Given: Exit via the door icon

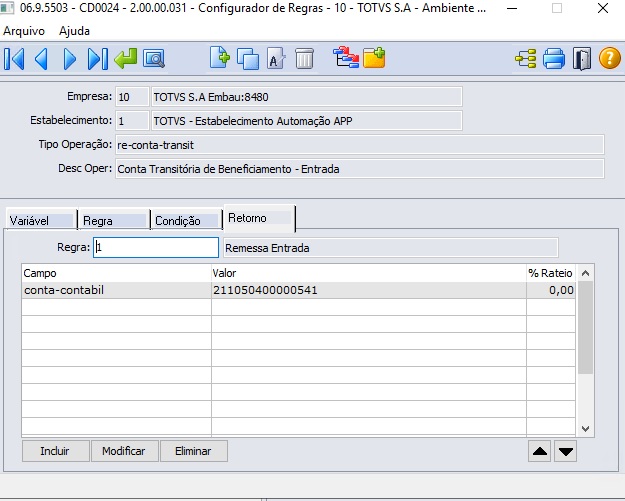Looking at the screenshot, I should 582,59.
